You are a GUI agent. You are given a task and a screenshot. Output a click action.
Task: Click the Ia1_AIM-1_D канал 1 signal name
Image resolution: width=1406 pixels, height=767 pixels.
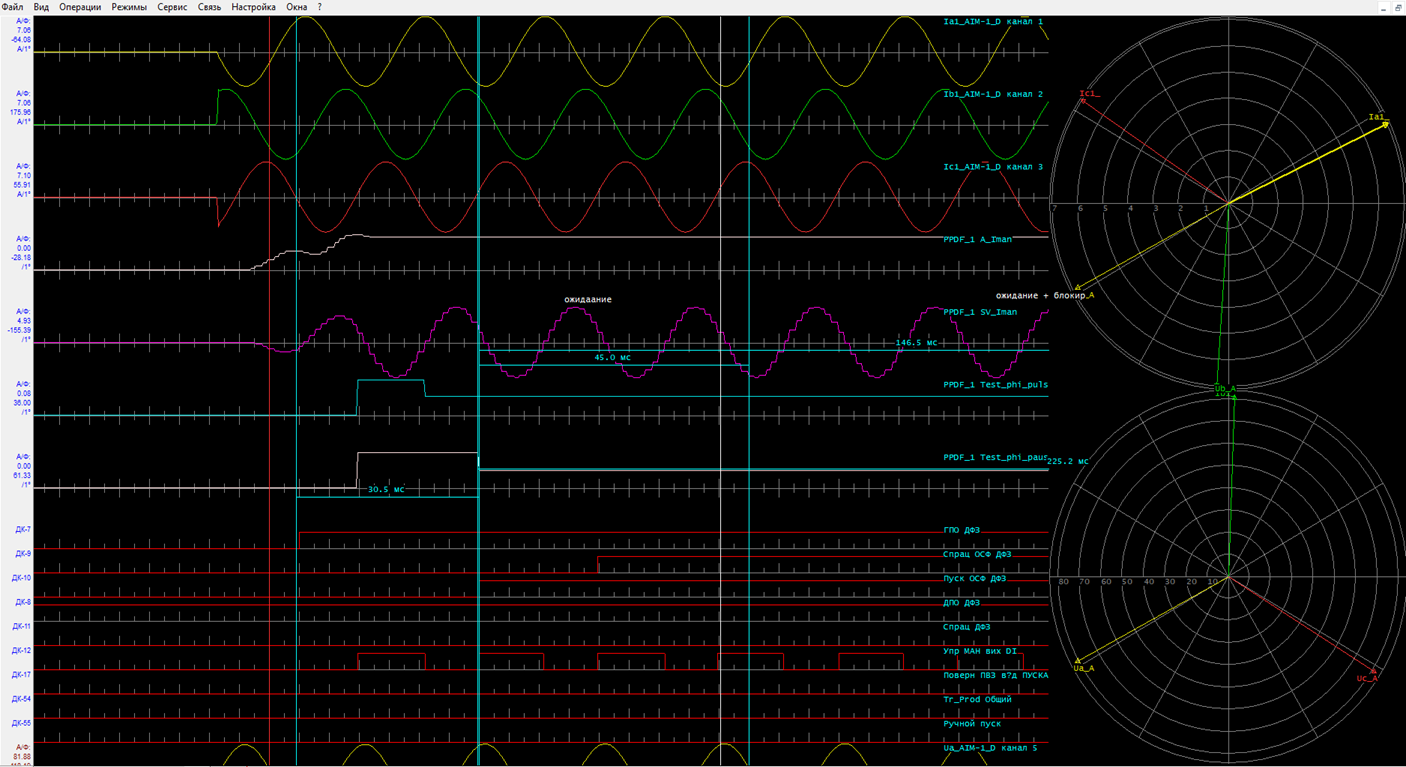click(x=993, y=21)
